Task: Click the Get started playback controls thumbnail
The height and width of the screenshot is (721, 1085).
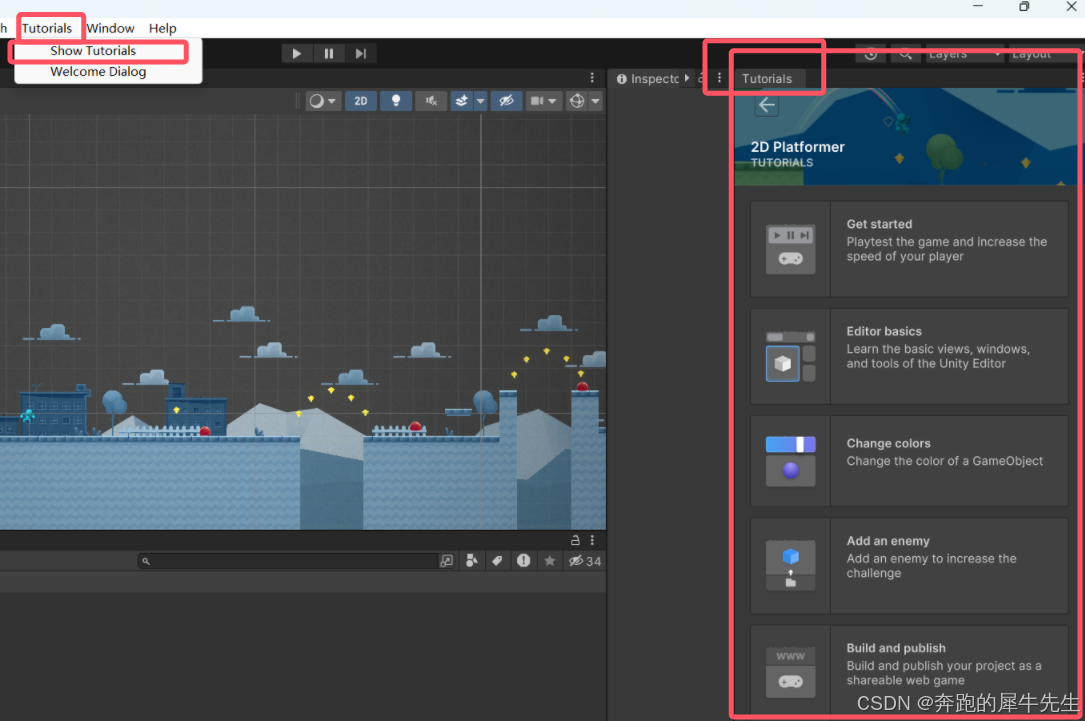Action: pyautogui.click(x=790, y=249)
